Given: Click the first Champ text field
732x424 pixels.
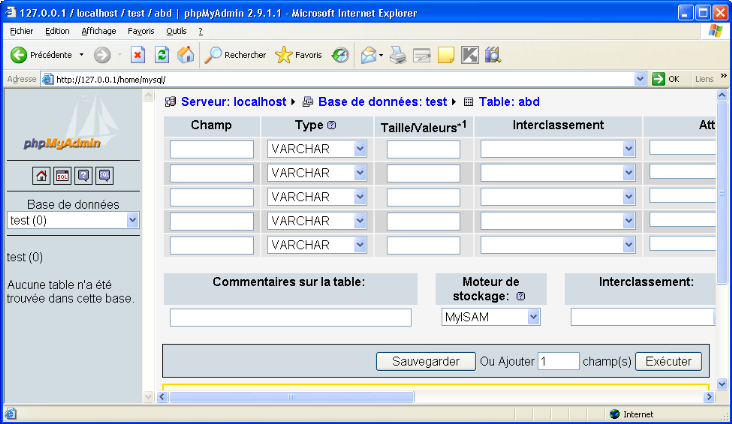Looking at the screenshot, I should pyautogui.click(x=212, y=149).
